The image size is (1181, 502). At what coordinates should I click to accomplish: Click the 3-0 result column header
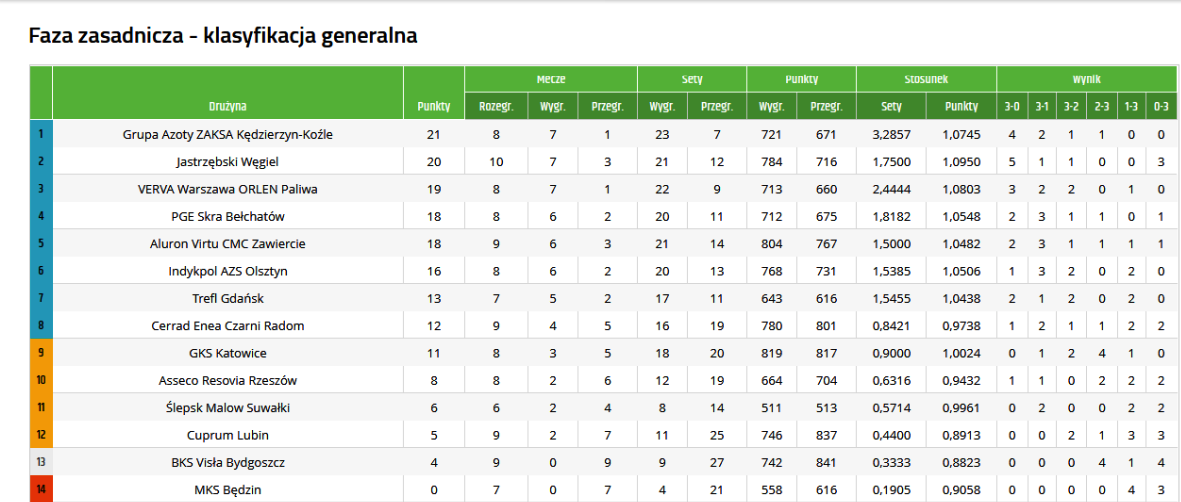pos(1011,106)
